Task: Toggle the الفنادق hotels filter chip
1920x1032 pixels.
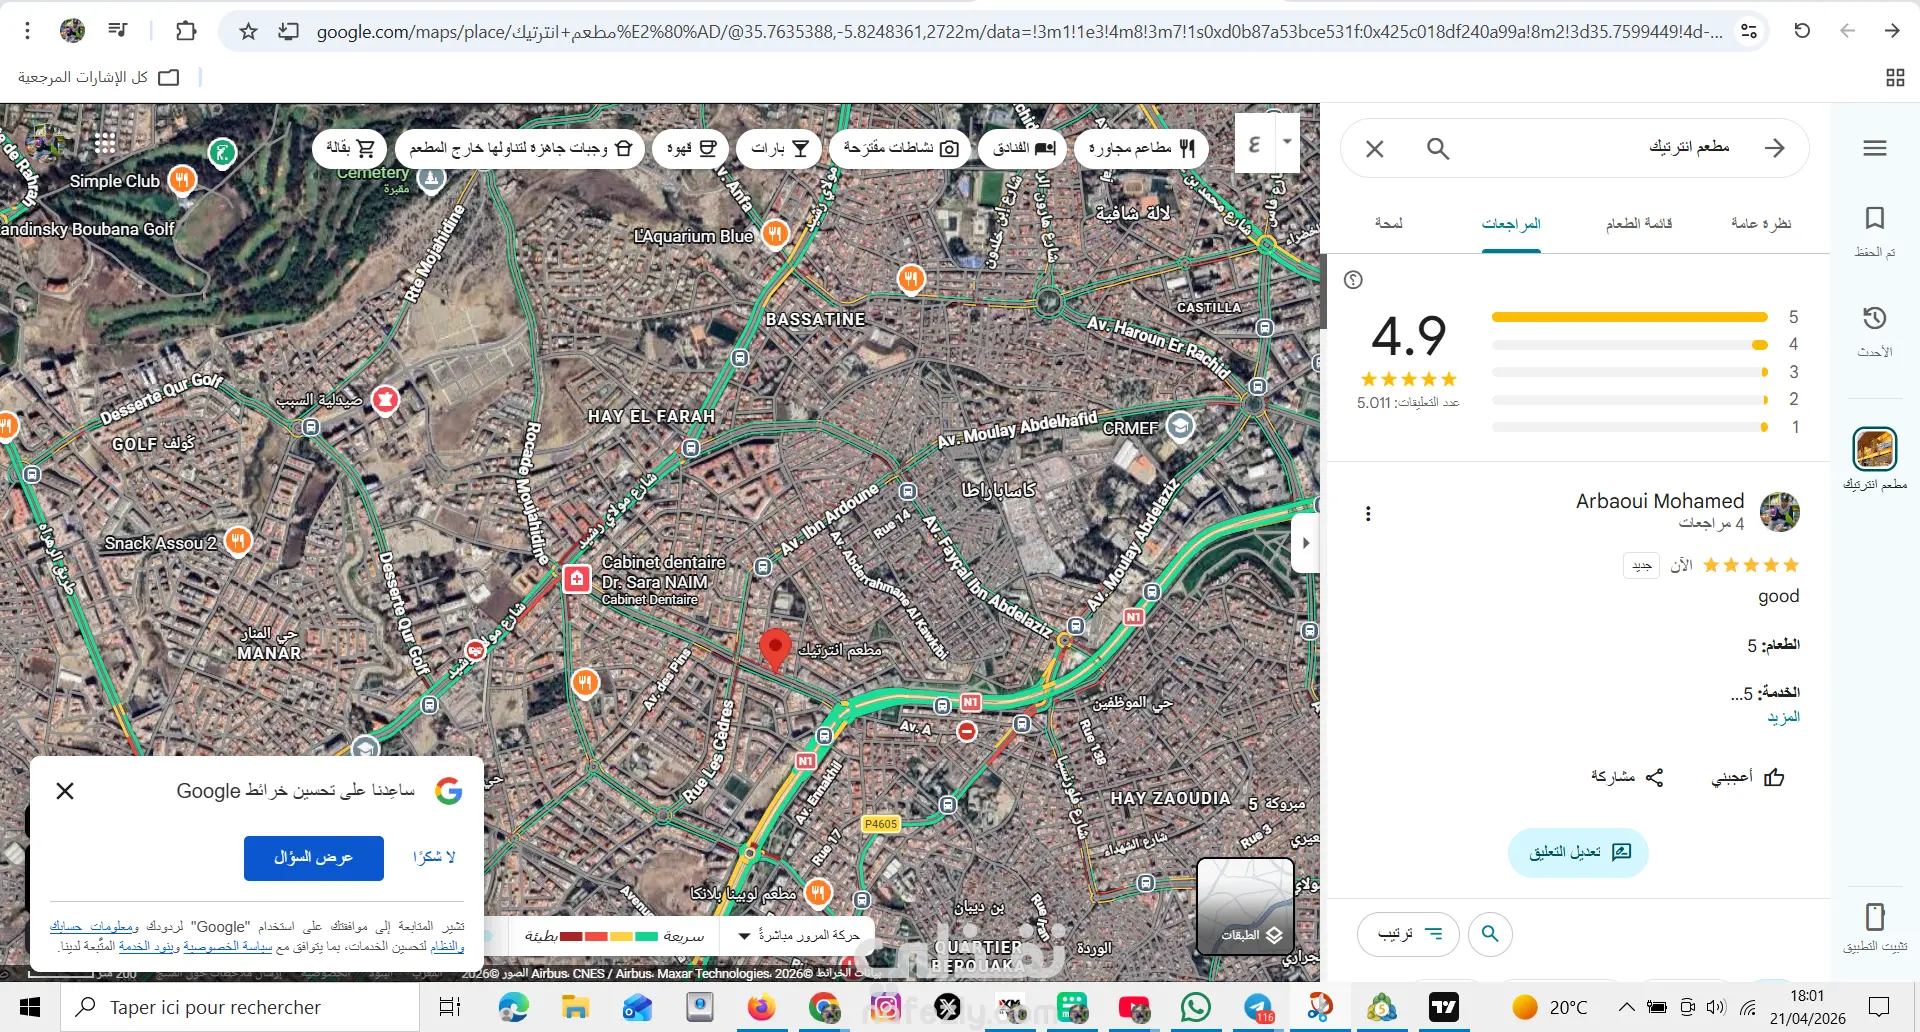Action: pyautogui.click(x=1024, y=148)
